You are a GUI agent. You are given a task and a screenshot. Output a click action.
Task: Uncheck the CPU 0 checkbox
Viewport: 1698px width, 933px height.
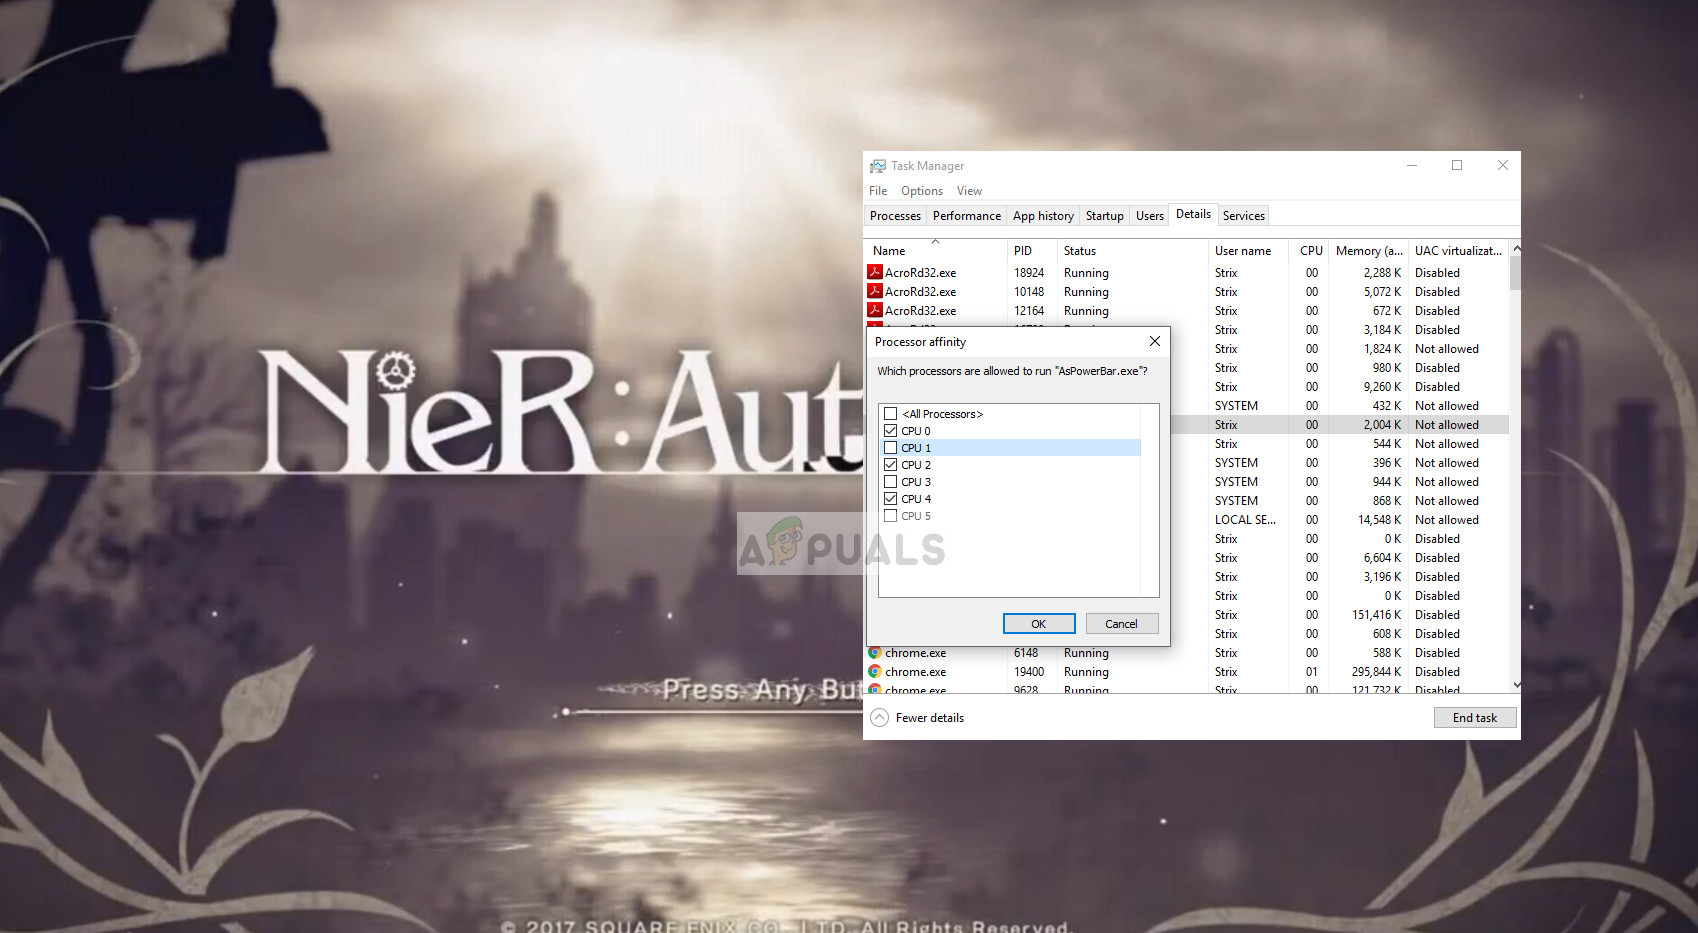(891, 430)
